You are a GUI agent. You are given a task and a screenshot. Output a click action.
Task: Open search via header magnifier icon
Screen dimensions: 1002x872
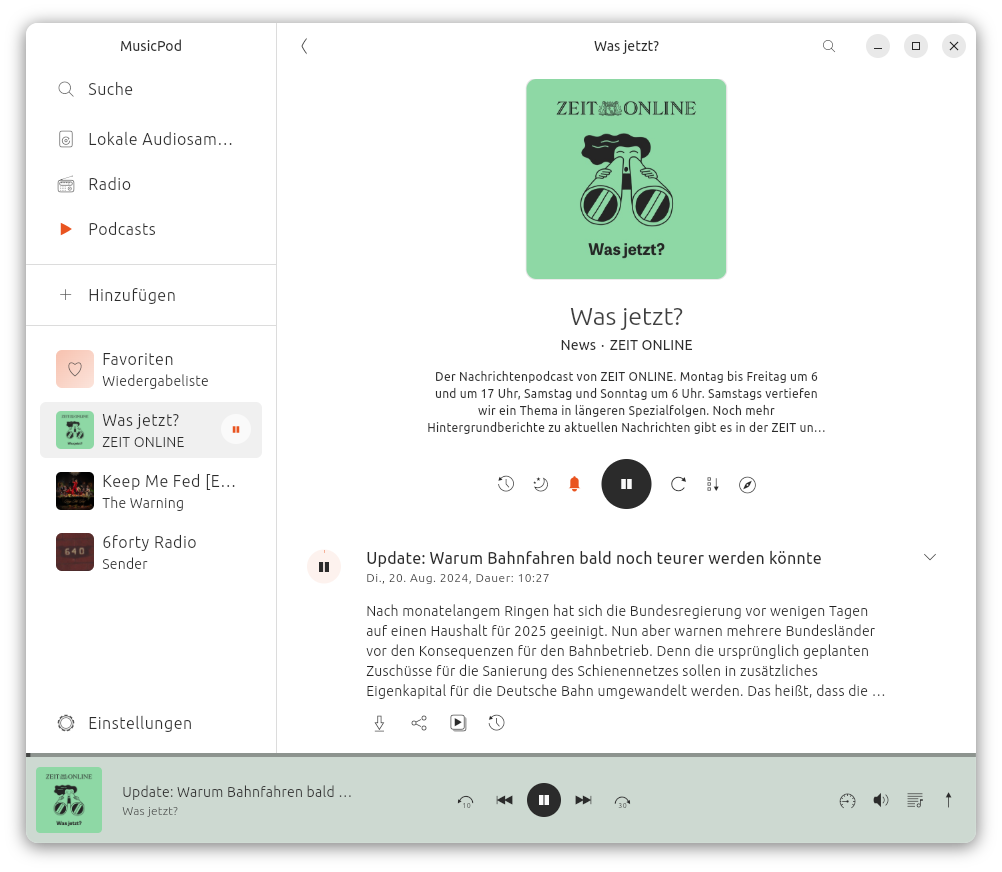click(x=829, y=46)
